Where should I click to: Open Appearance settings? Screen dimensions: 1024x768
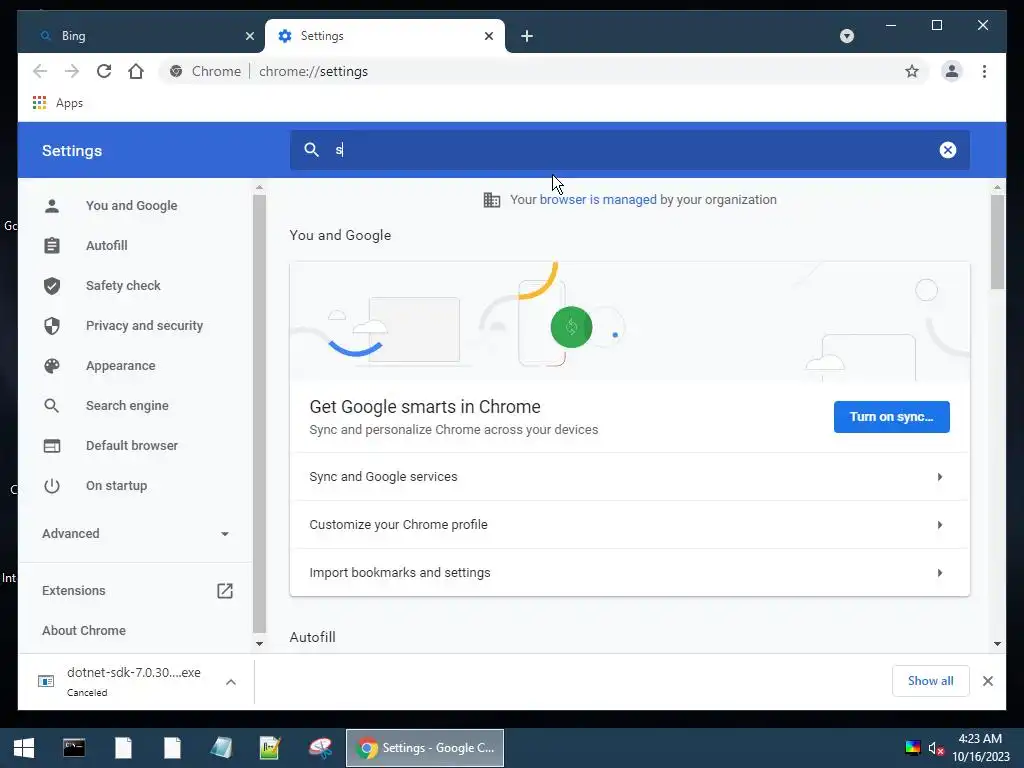(x=120, y=366)
